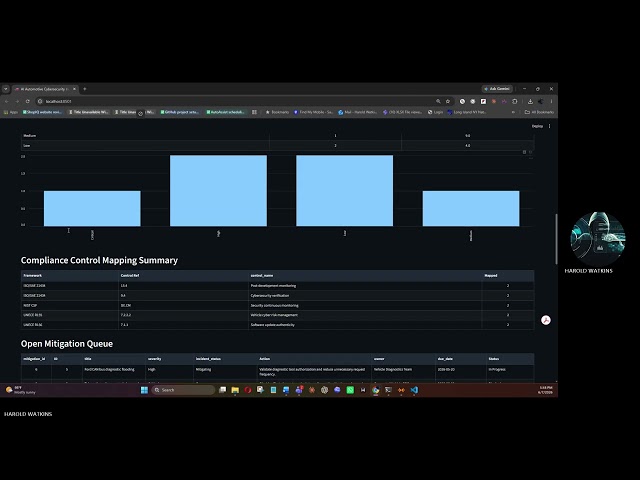Screen dimensions: 640x480
Task: Click the red Adobe Acrobat floating icon
Action: [x=546, y=320]
